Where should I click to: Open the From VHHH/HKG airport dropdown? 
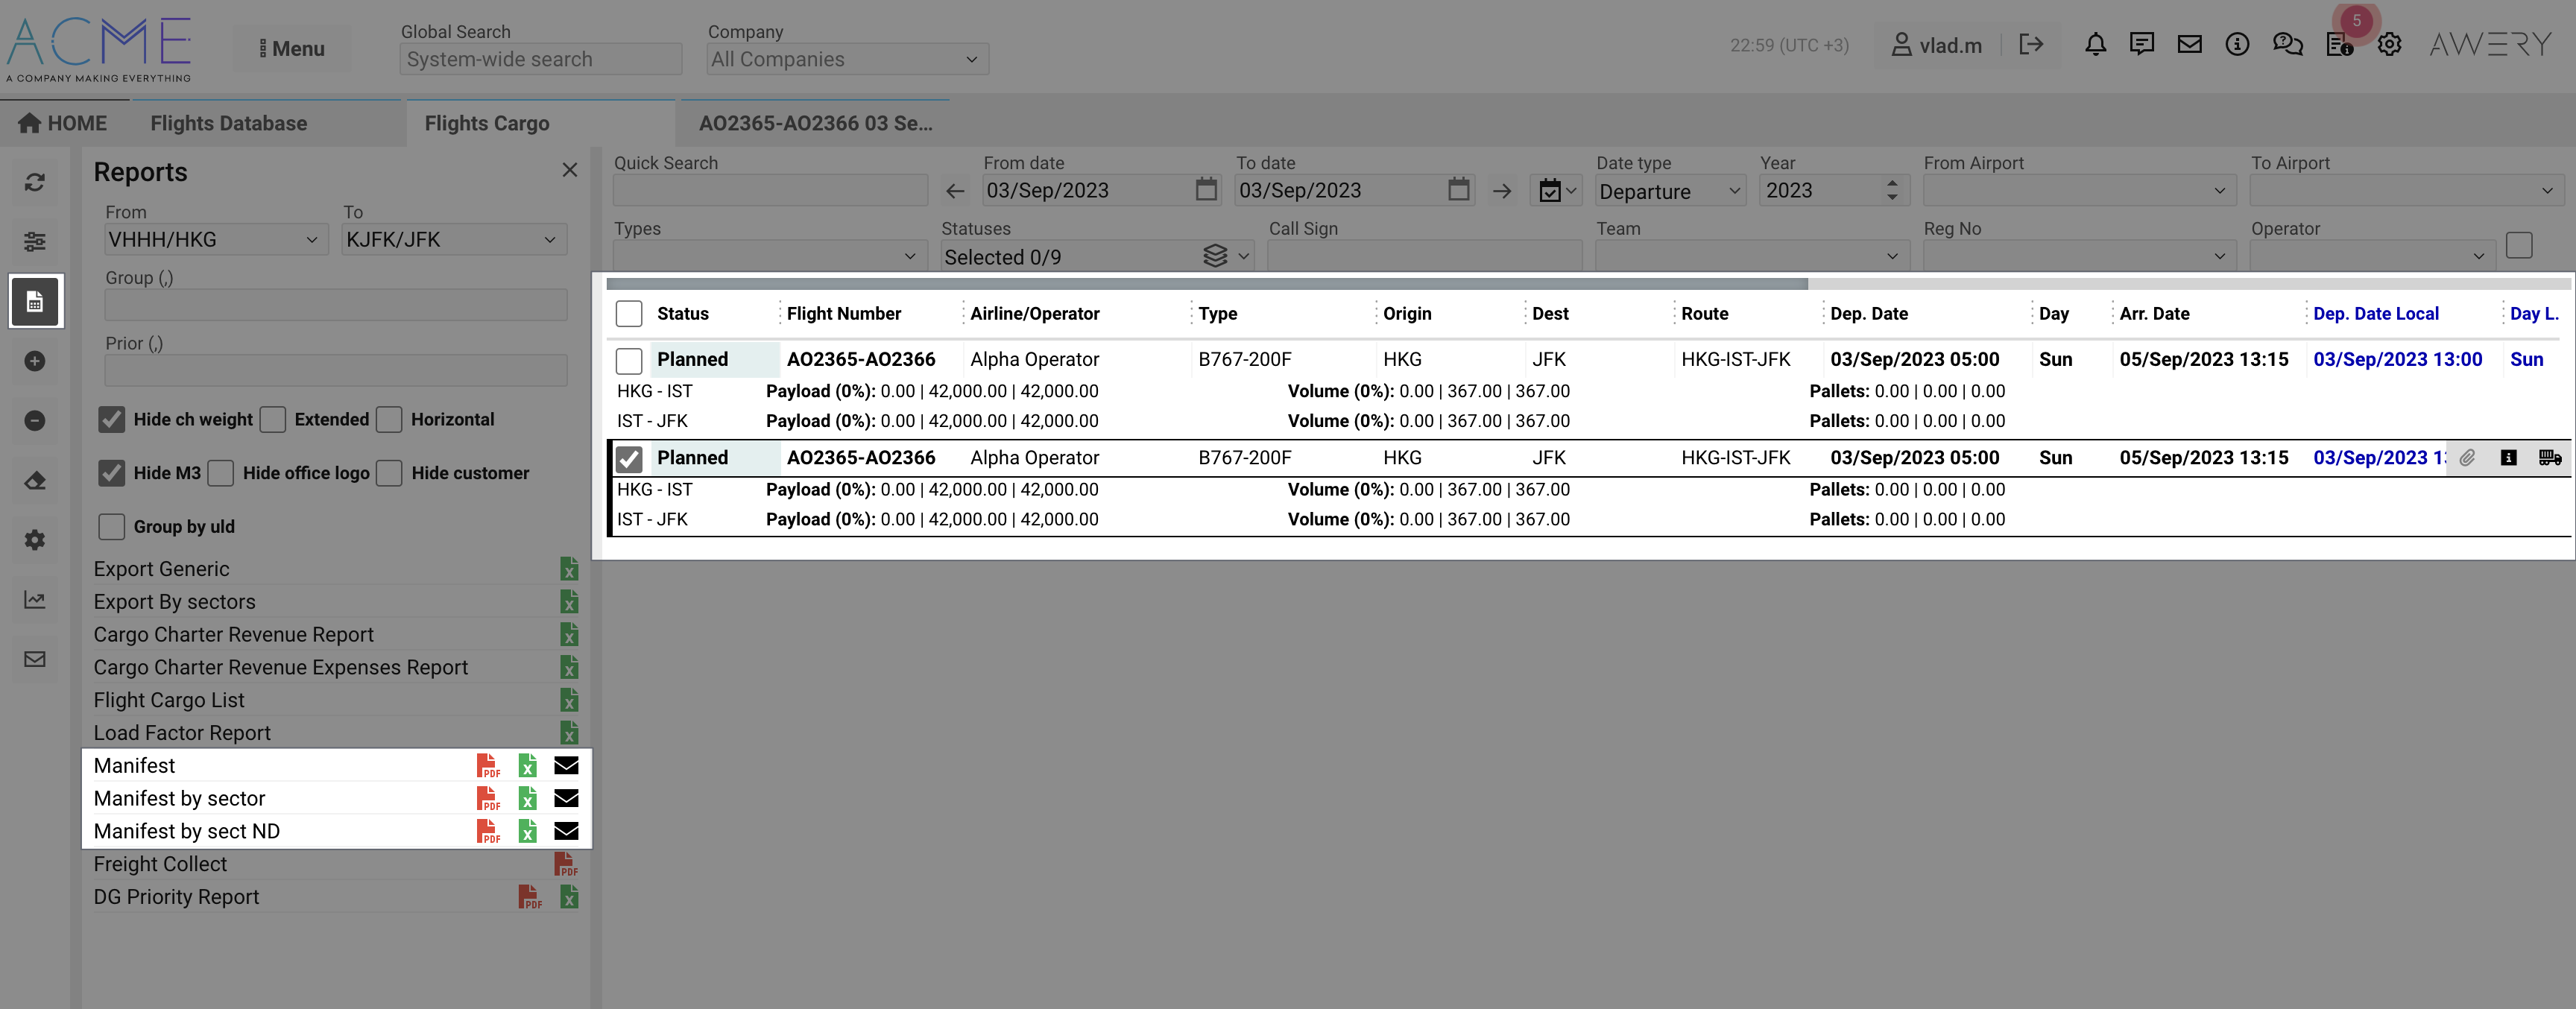click(214, 240)
